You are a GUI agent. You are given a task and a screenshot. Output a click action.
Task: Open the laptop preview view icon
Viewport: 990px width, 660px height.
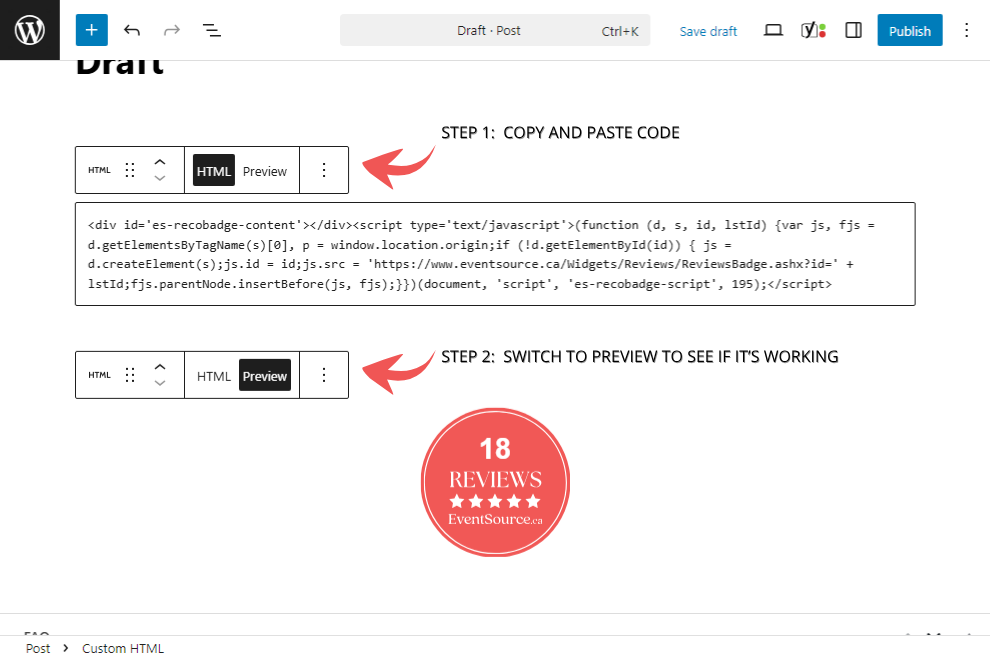coord(773,30)
